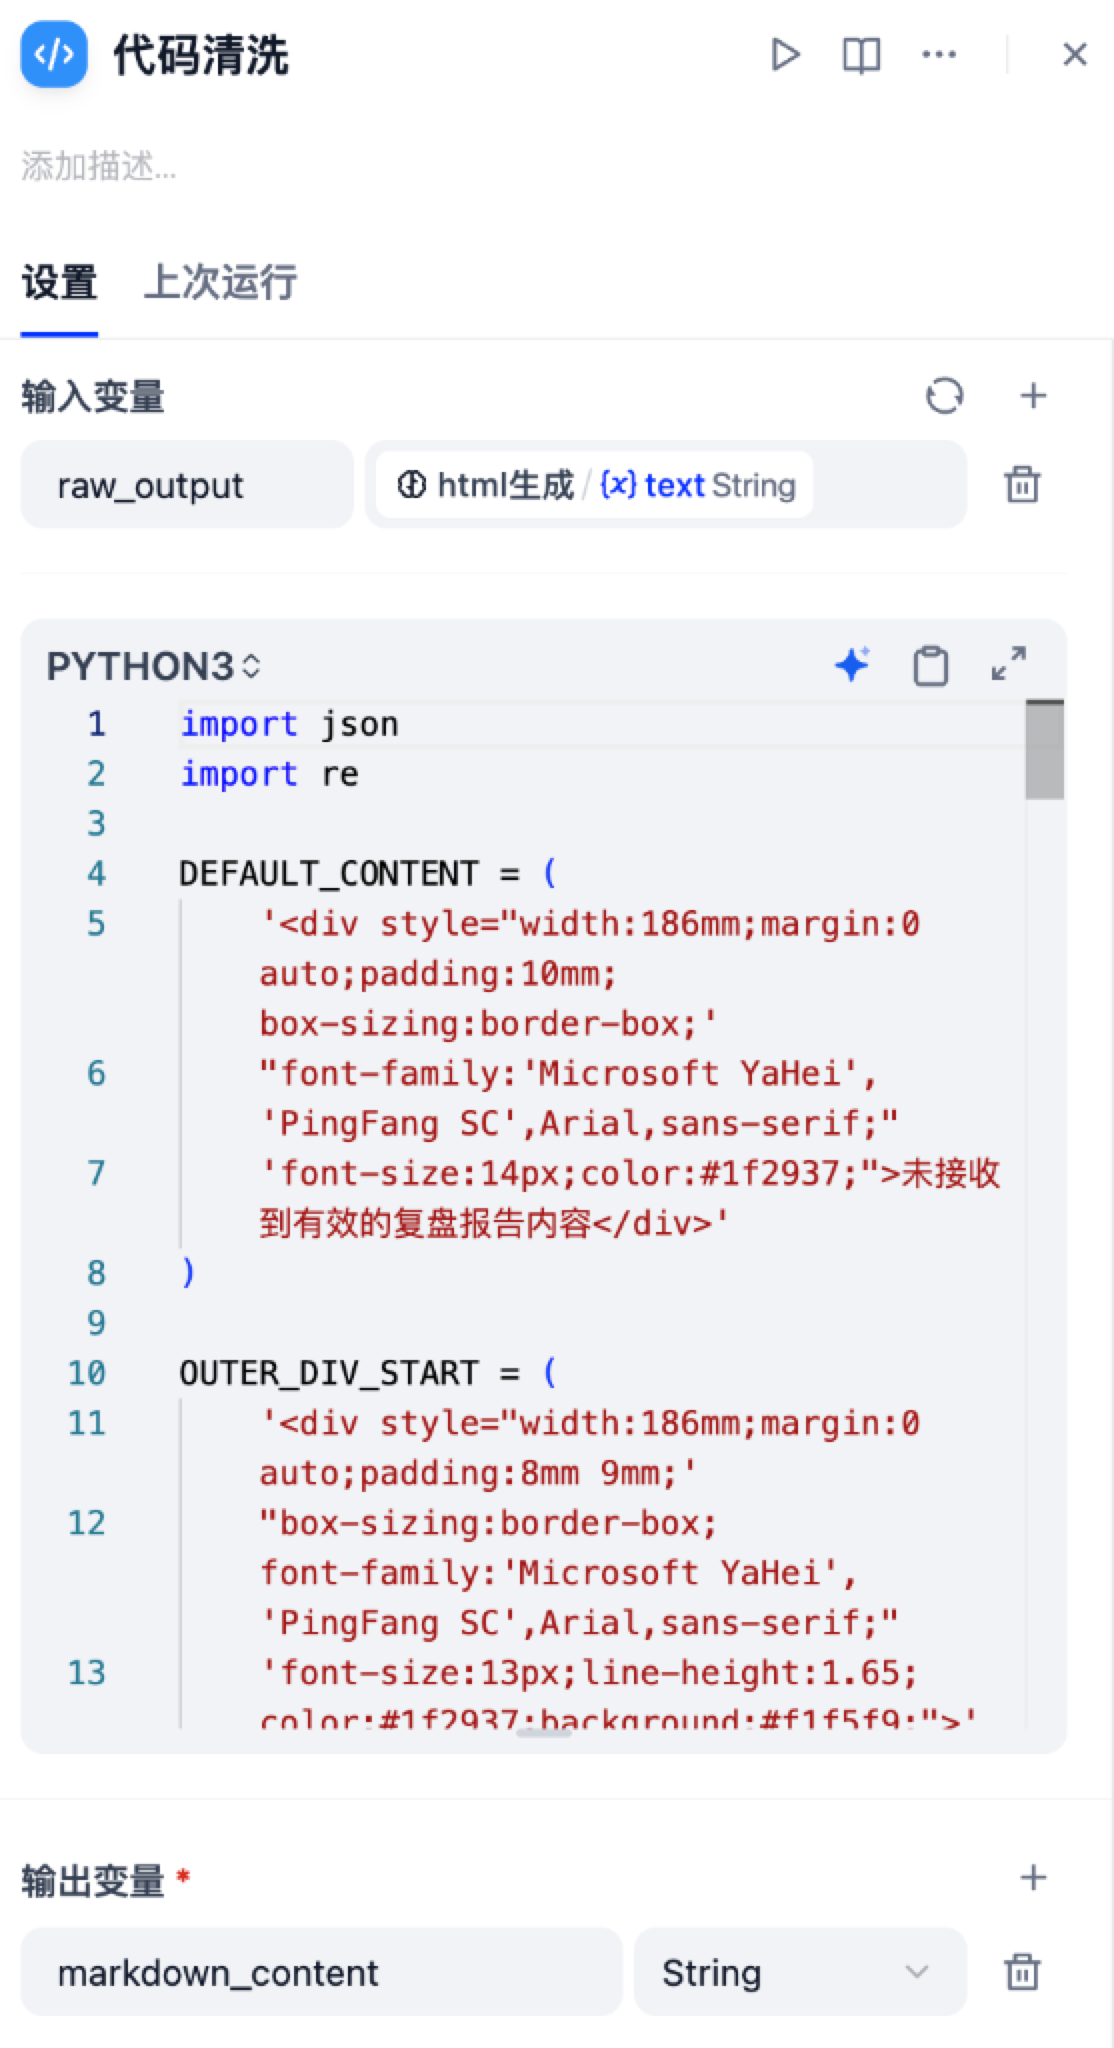The image size is (1114, 2048).
Task: Delete the raw_output input variable
Action: tap(1022, 485)
